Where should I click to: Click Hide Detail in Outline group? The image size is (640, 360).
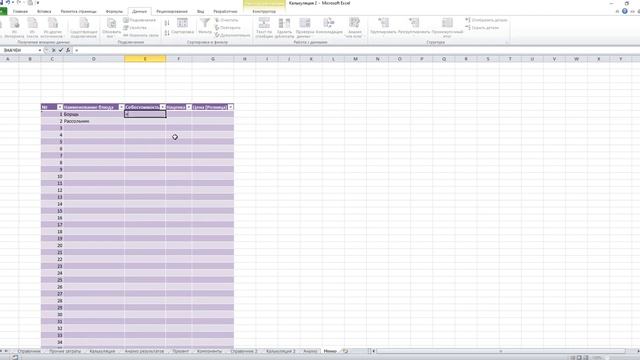point(482,28)
